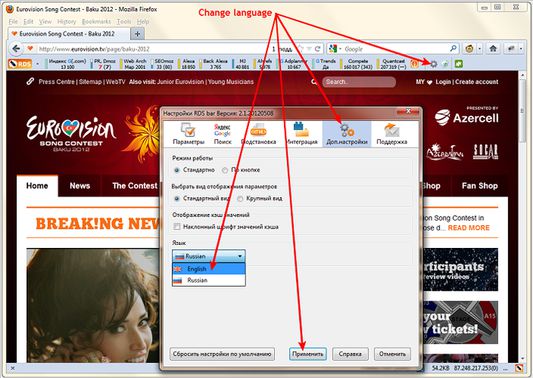Open the Firefox Help menu

tap(143, 22)
